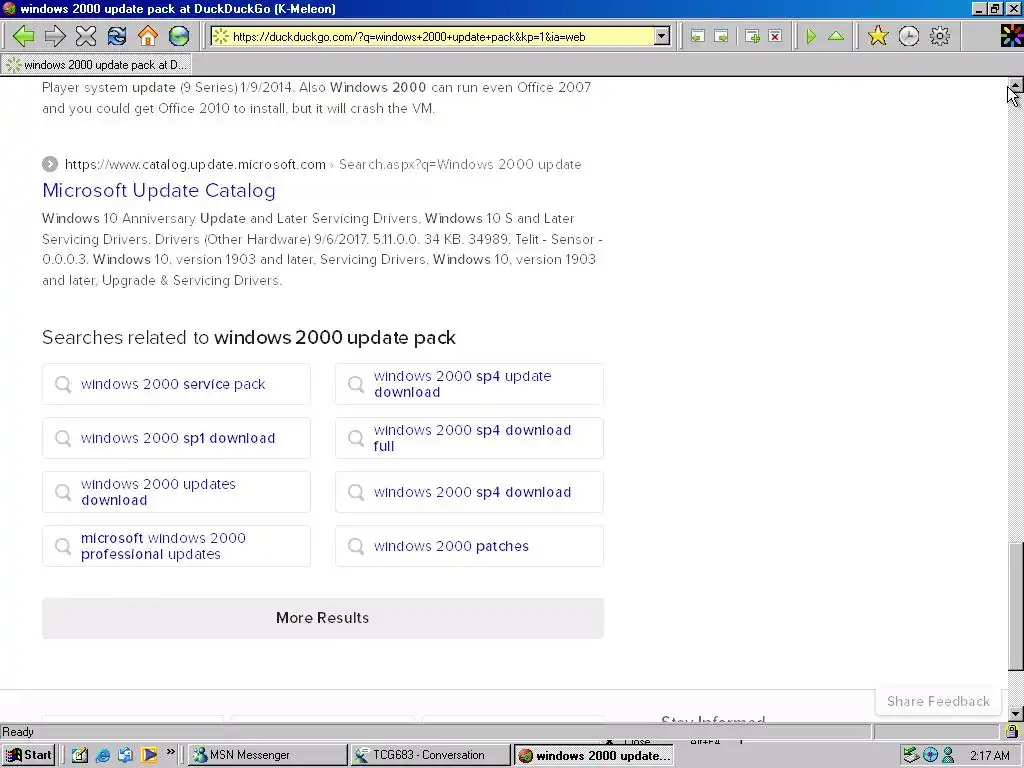Click the notepad-style quick launch icon
This screenshot has height=768, width=1024.
point(80,755)
